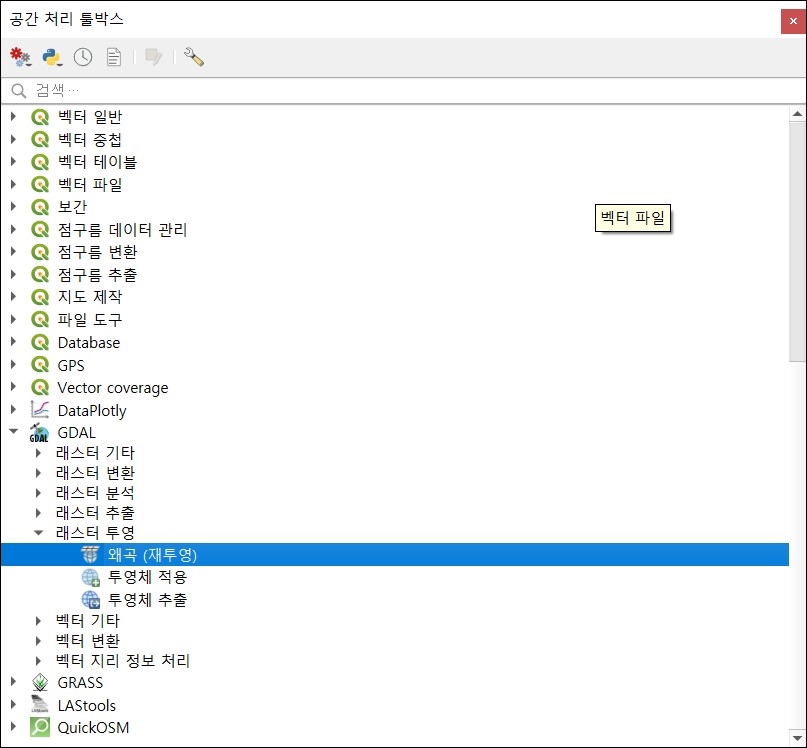Click the 투영체 적용 globe icon
Image resolution: width=807 pixels, height=748 pixels.
pos(91,577)
